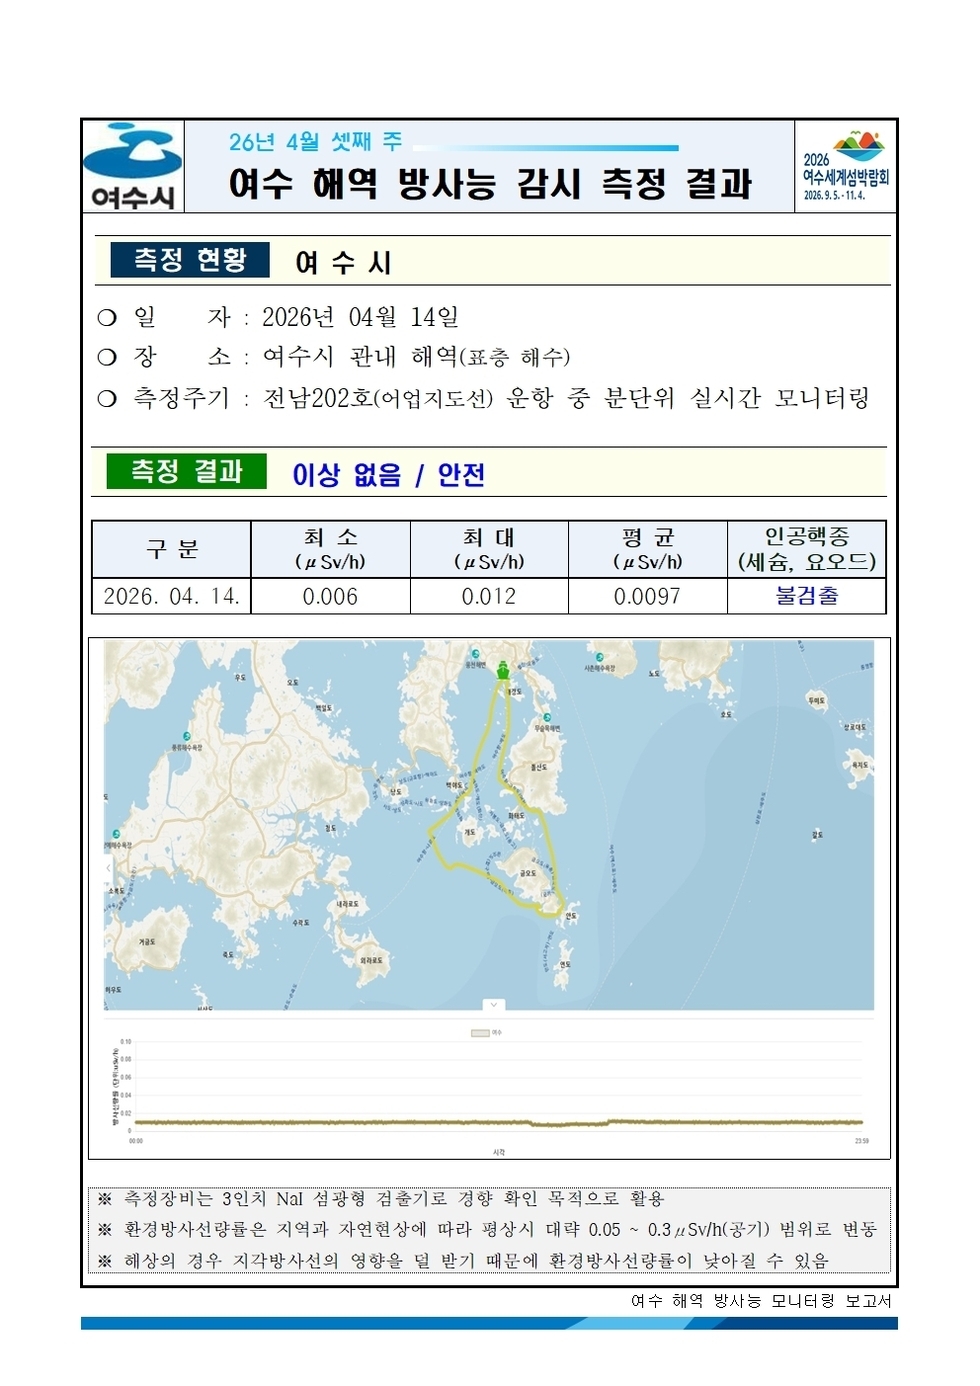The height and width of the screenshot is (1386, 980).
Task: Click the 백일도 island label on the map
Action: pyautogui.click(x=324, y=707)
